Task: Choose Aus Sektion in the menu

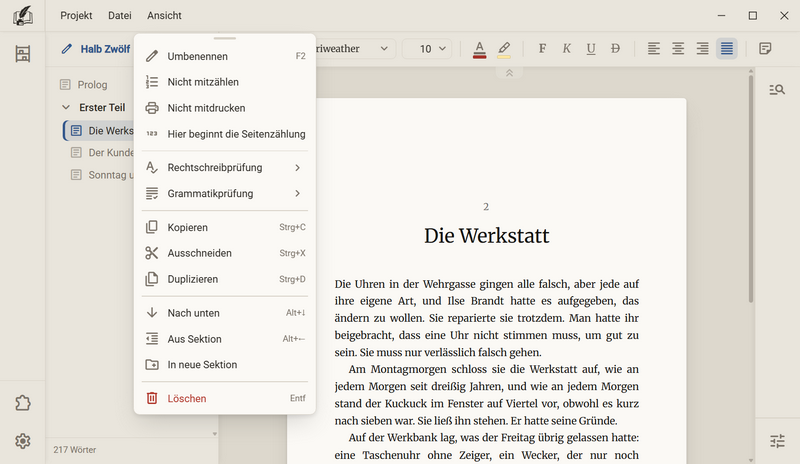Action: click(x=224, y=339)
